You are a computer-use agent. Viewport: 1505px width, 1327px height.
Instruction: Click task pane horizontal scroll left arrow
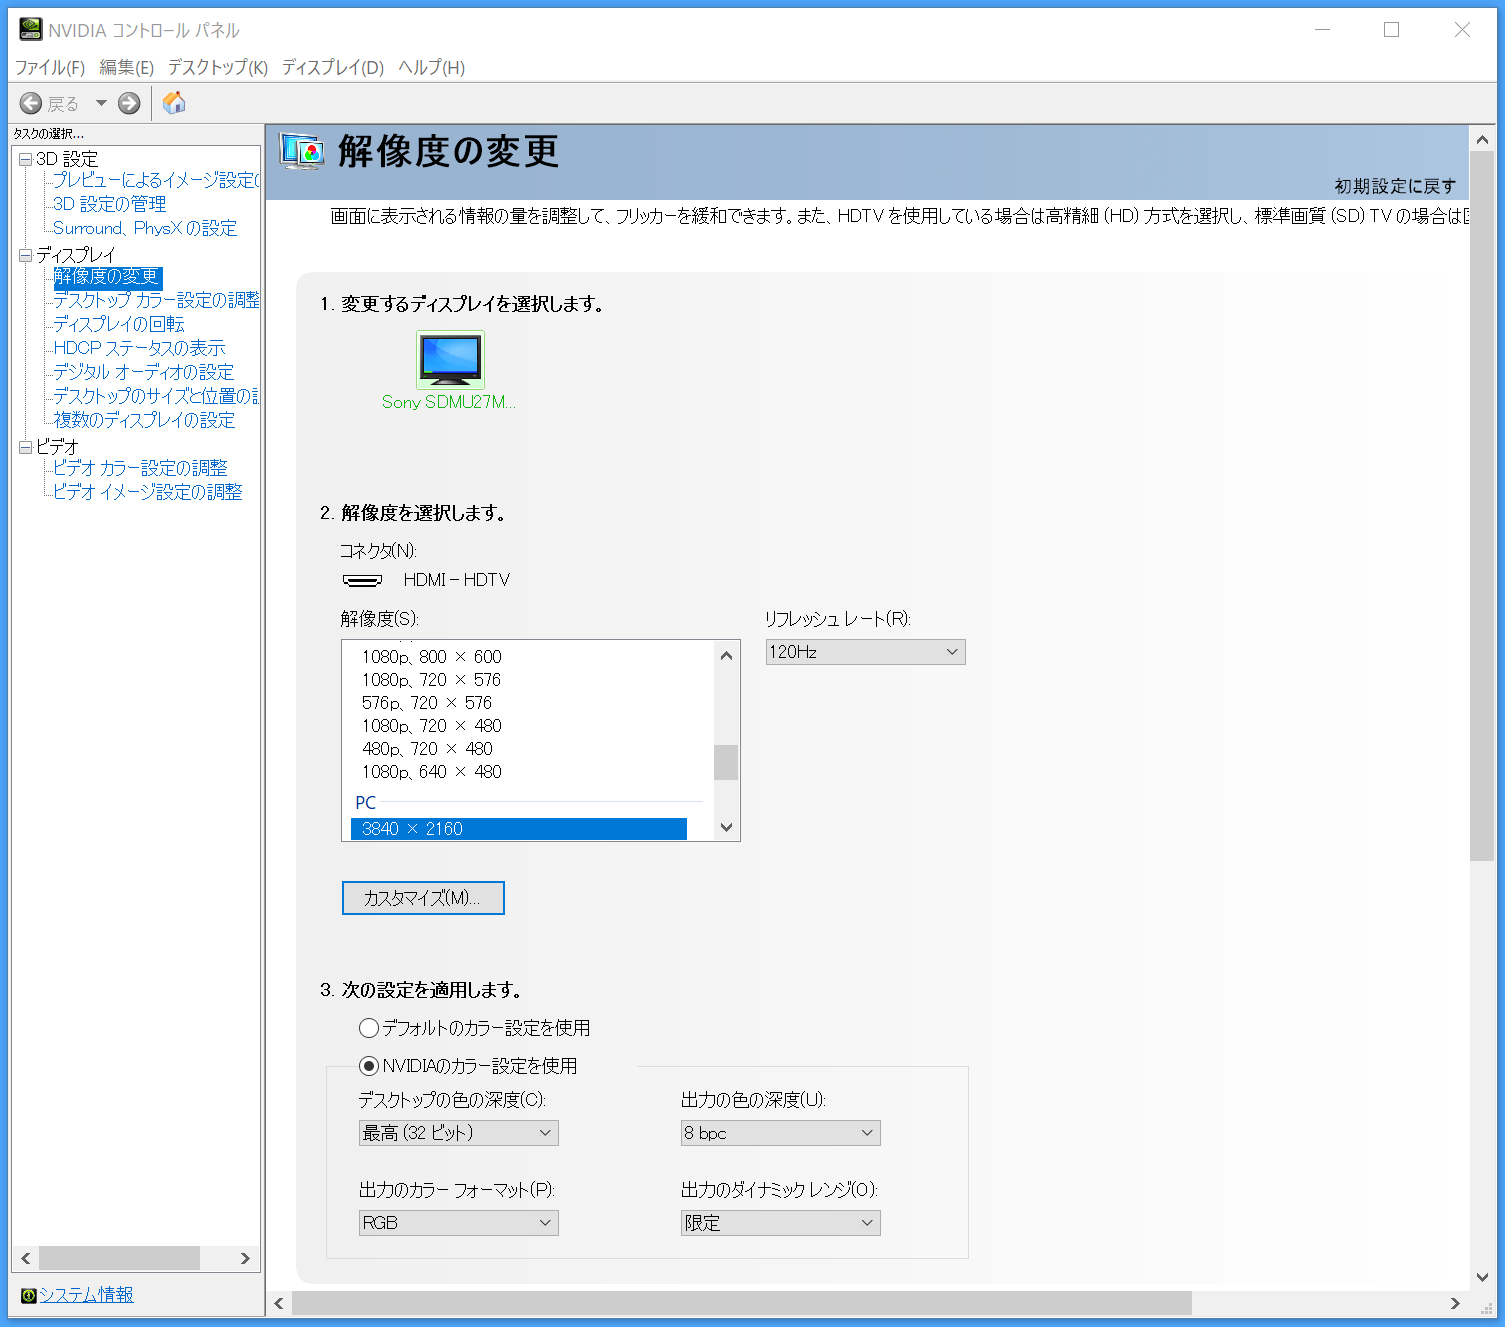coord(26,1259)
